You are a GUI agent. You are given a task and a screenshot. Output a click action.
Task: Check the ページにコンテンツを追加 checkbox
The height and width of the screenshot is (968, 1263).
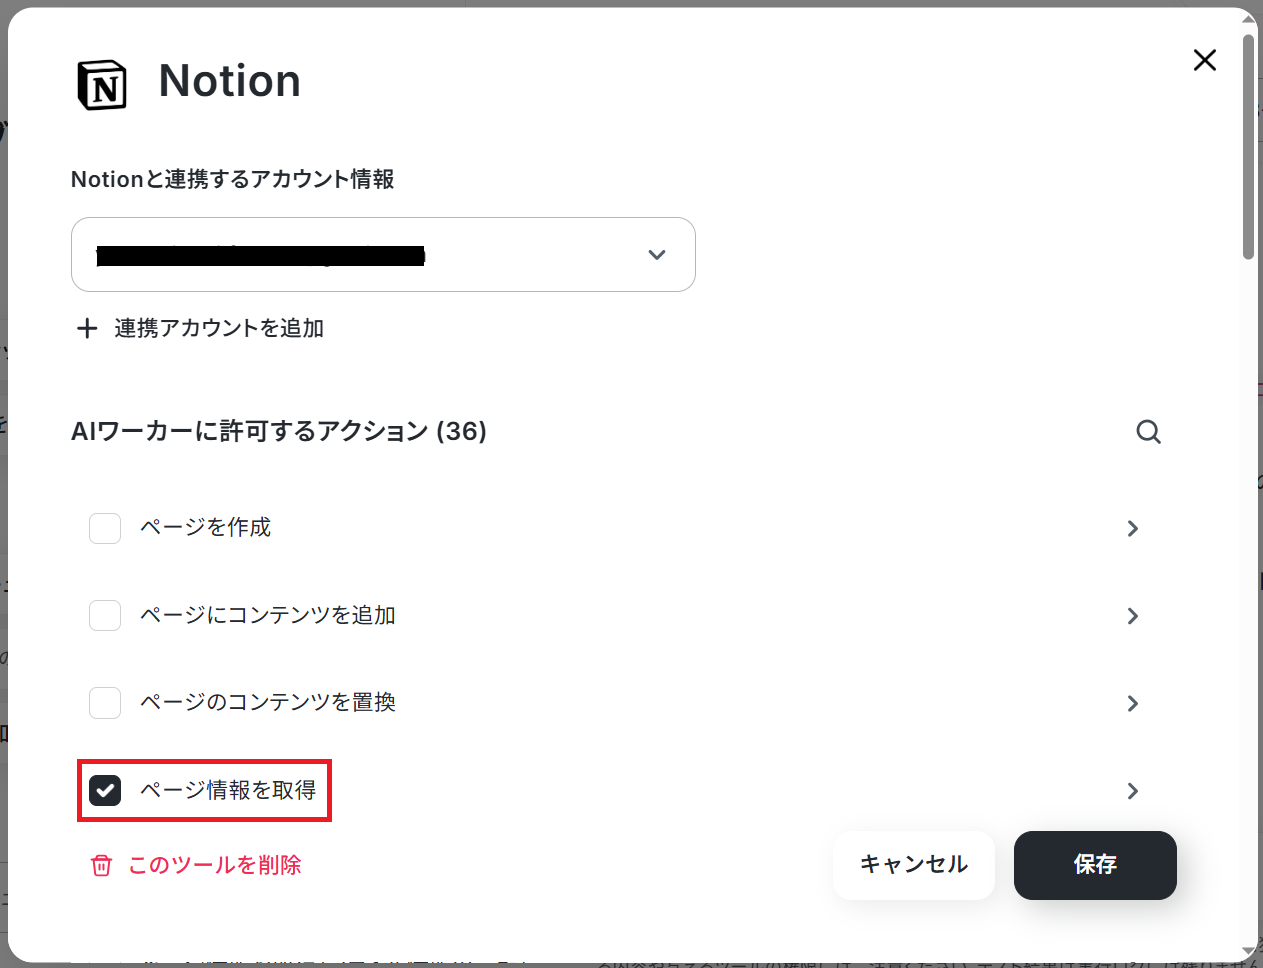105,615
